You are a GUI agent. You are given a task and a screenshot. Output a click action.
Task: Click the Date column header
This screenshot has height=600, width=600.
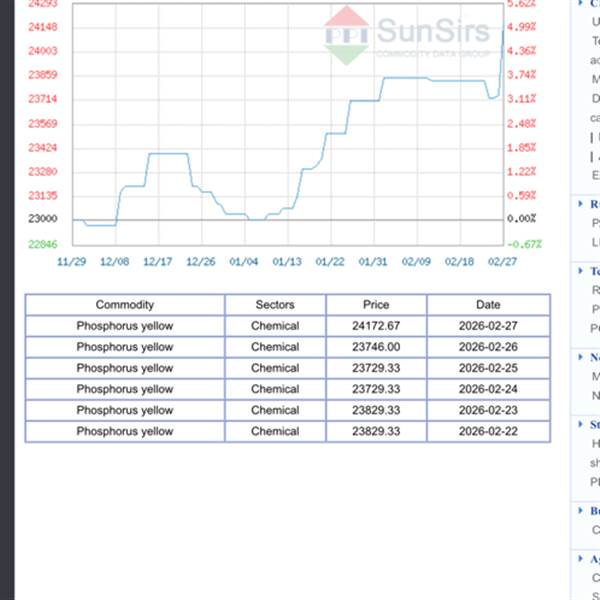coord(488,305)
